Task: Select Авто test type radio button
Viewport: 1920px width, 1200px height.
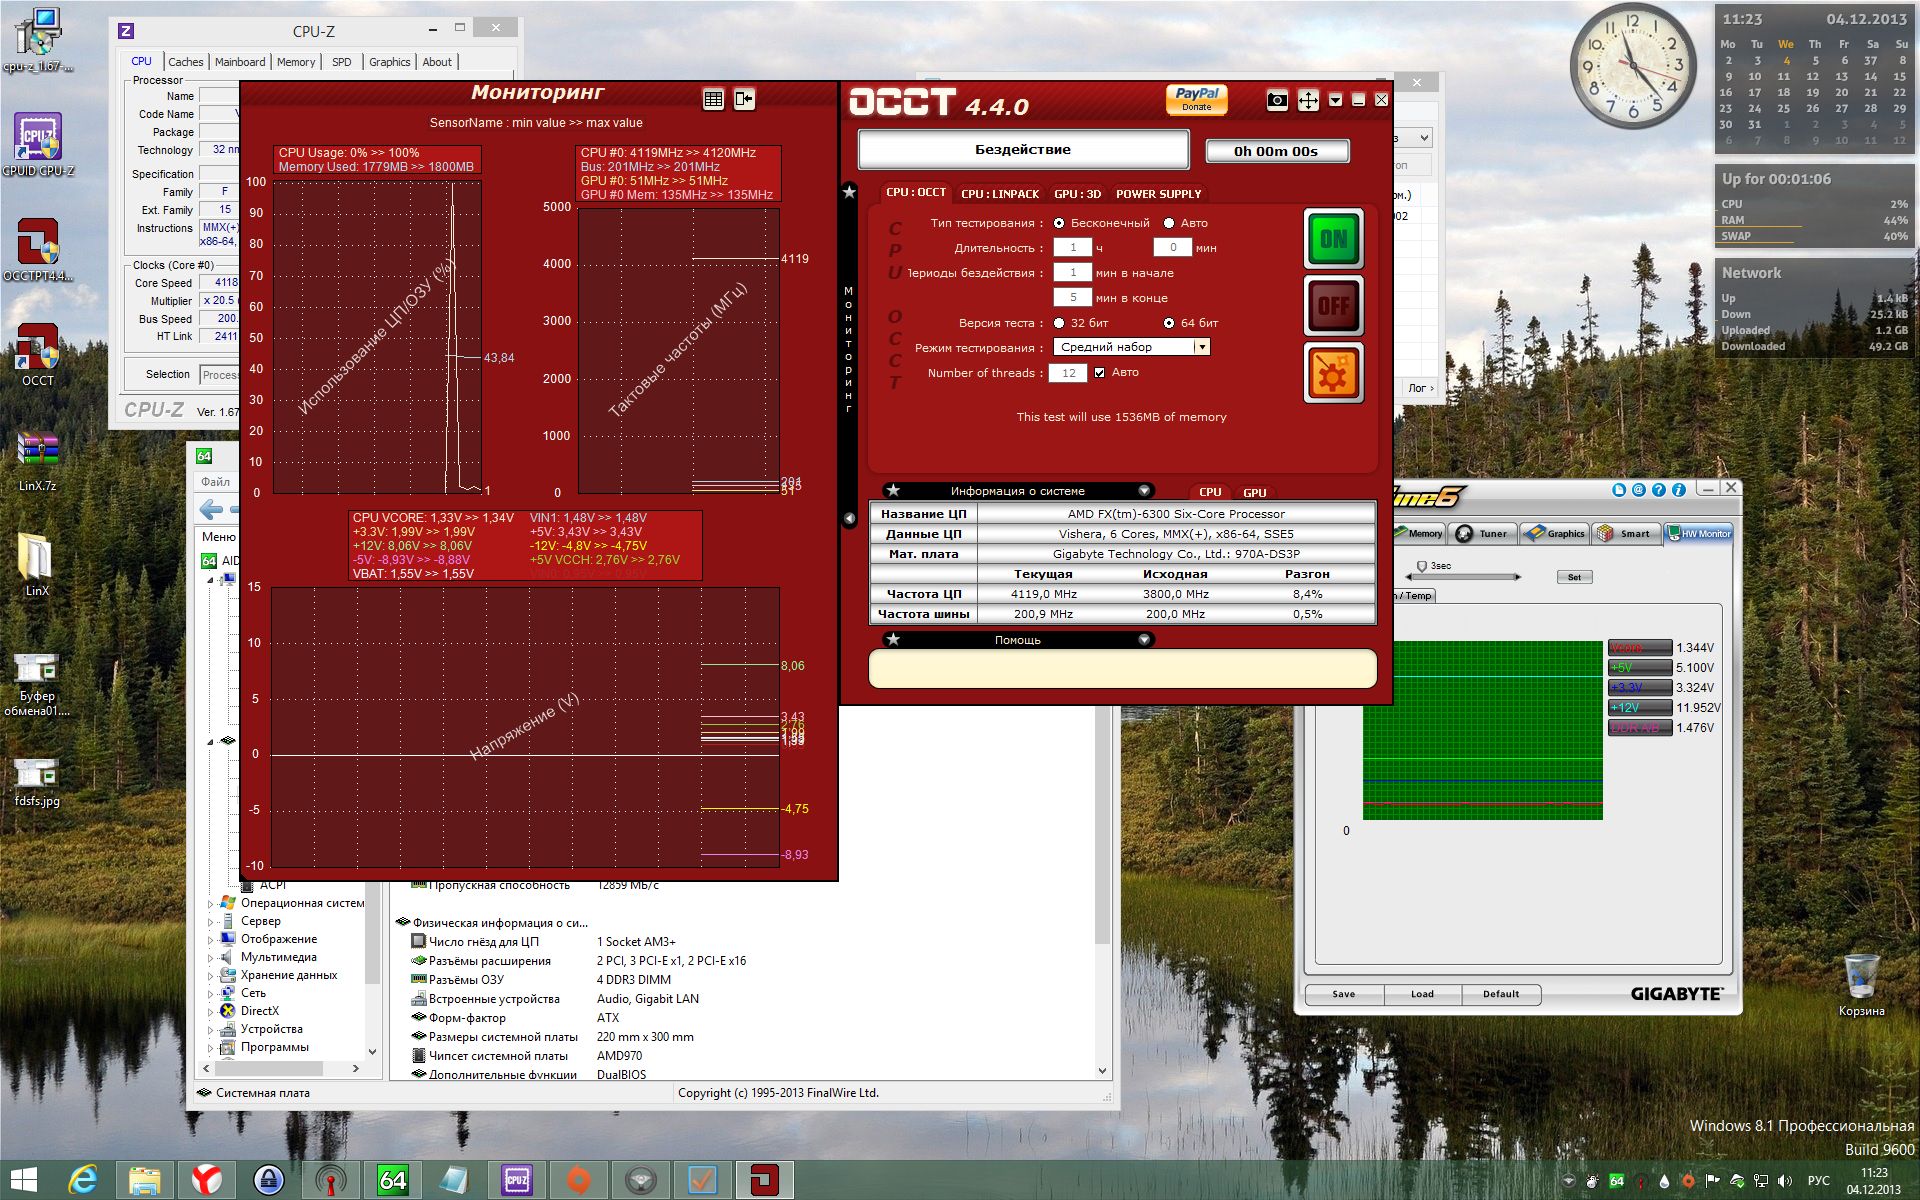Action: (x=1169, y=223)
